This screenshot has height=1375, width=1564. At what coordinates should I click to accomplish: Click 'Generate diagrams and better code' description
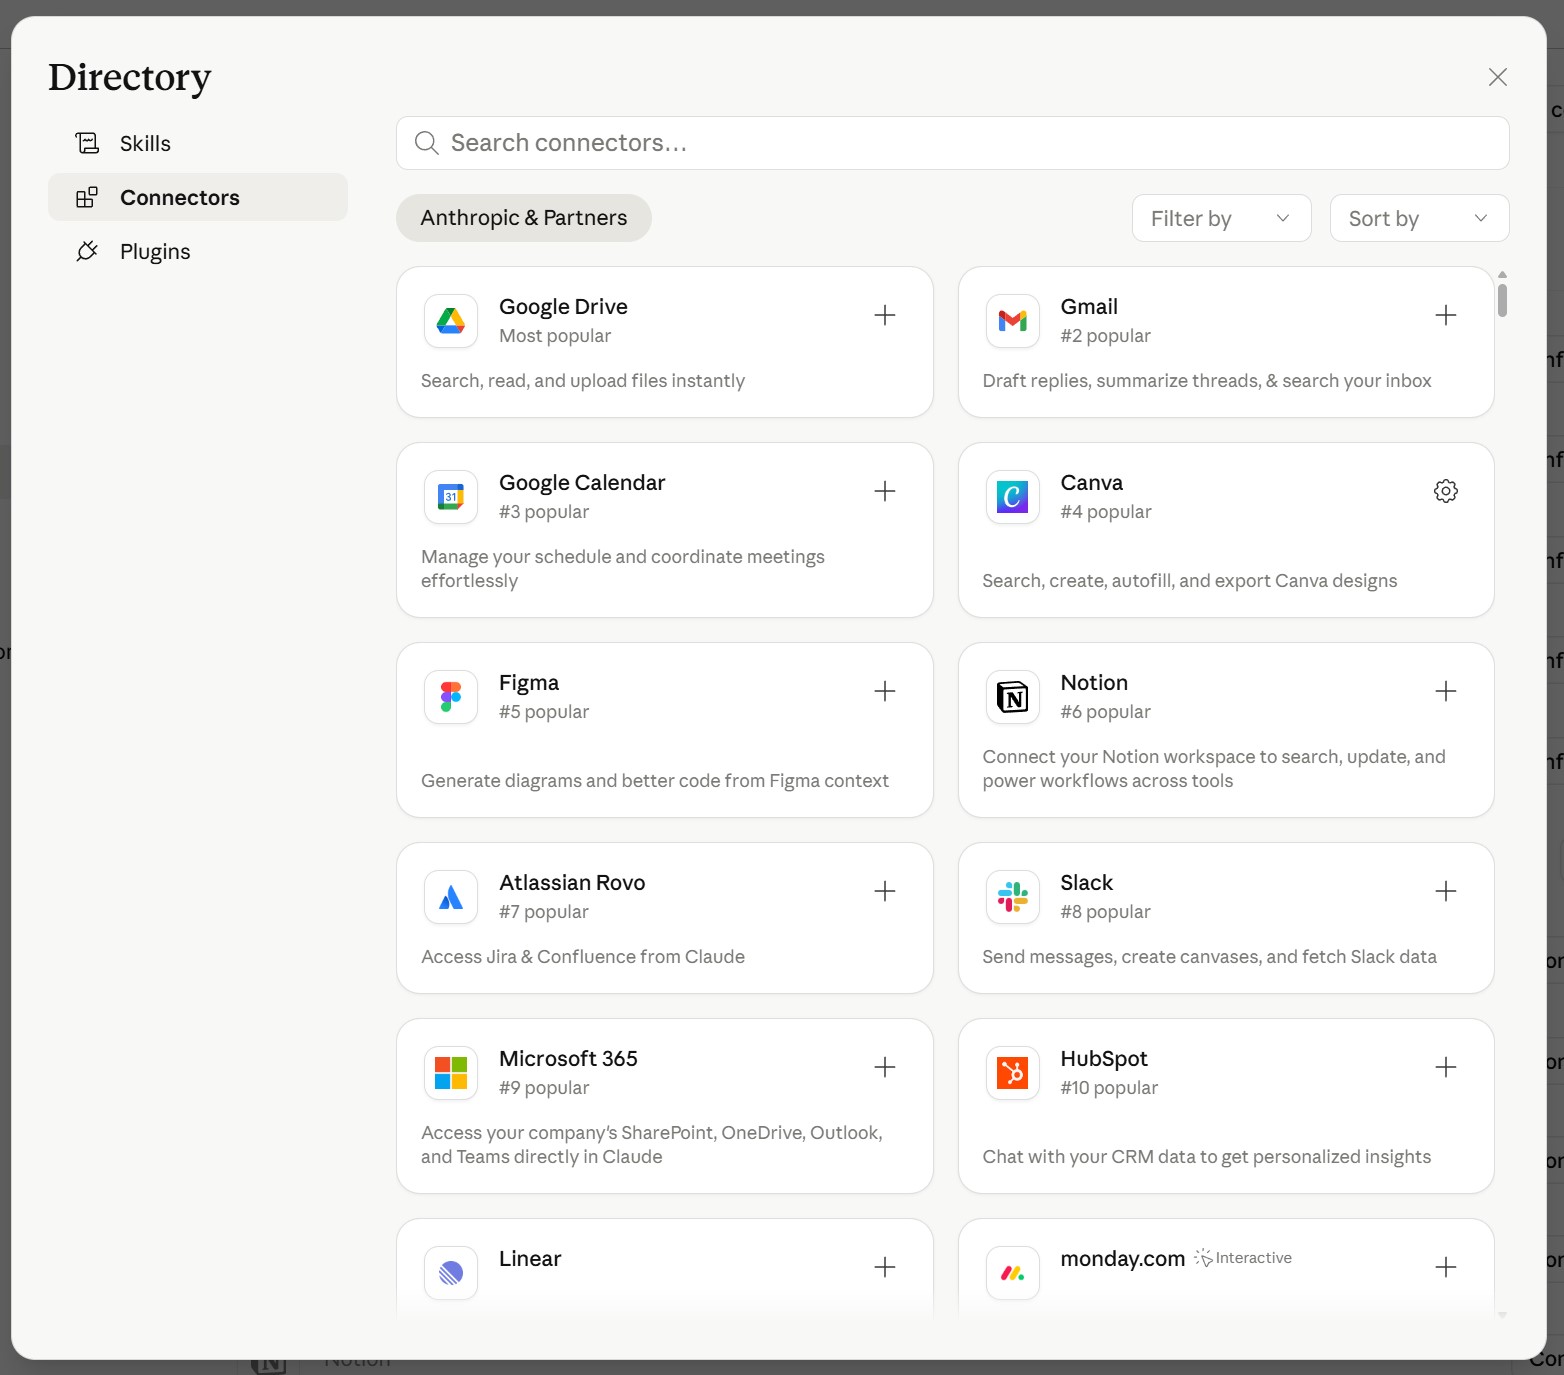(x=655, y=781)
